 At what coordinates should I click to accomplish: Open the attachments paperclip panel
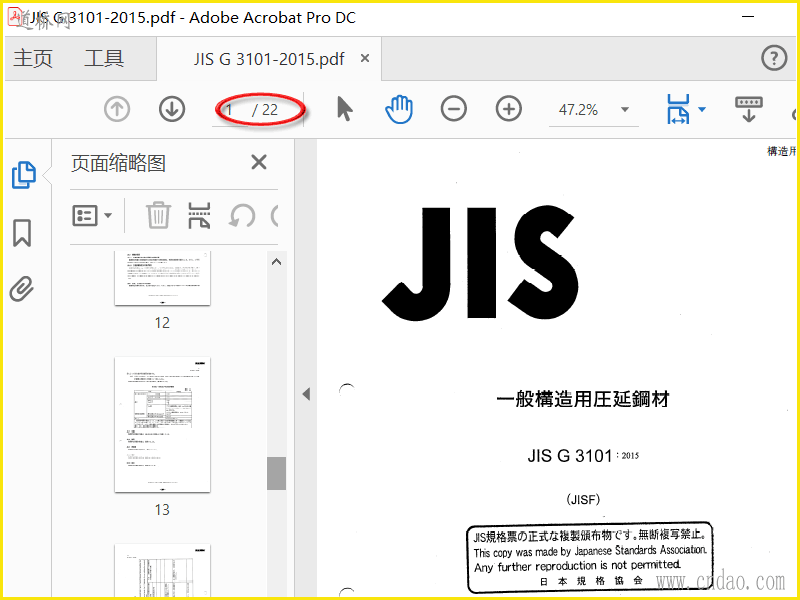point(21,289)
